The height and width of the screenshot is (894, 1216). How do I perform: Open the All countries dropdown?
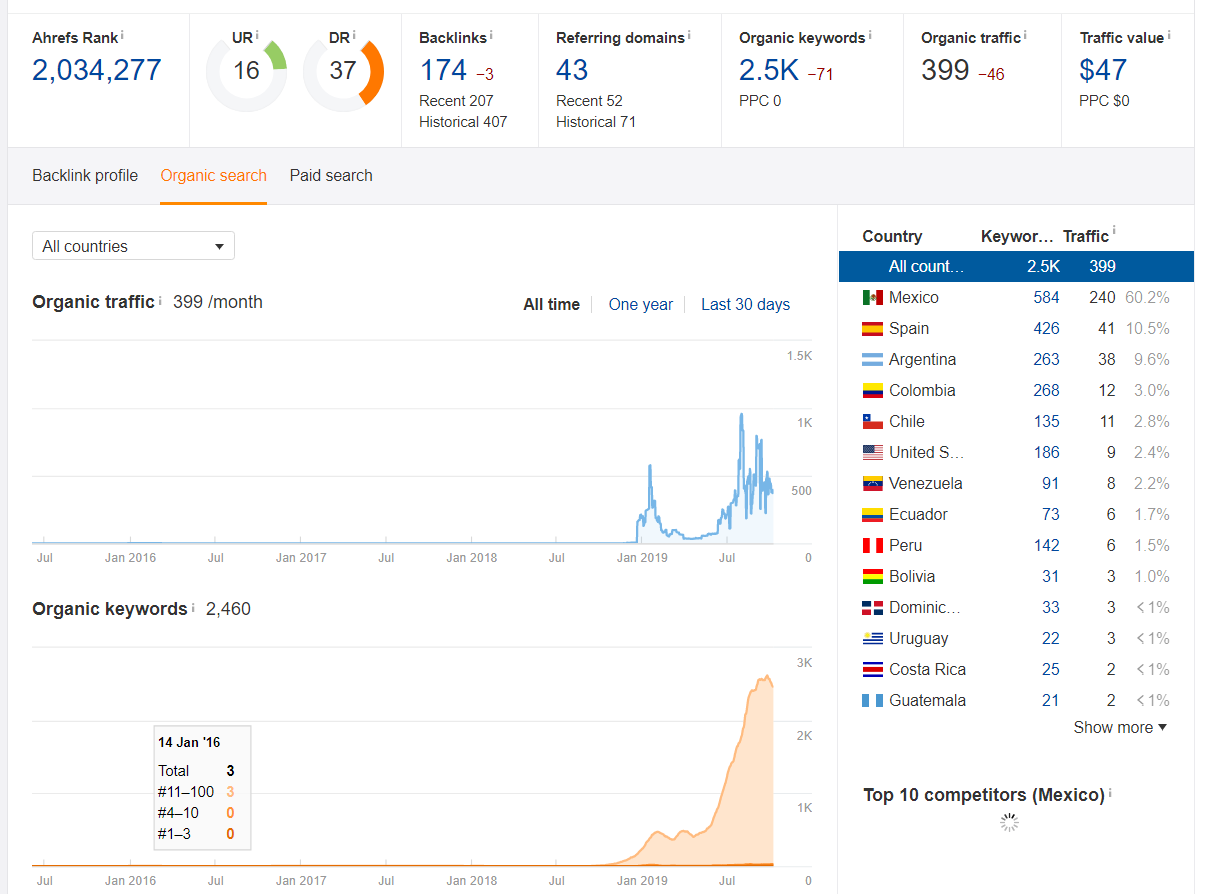(133, 246)
